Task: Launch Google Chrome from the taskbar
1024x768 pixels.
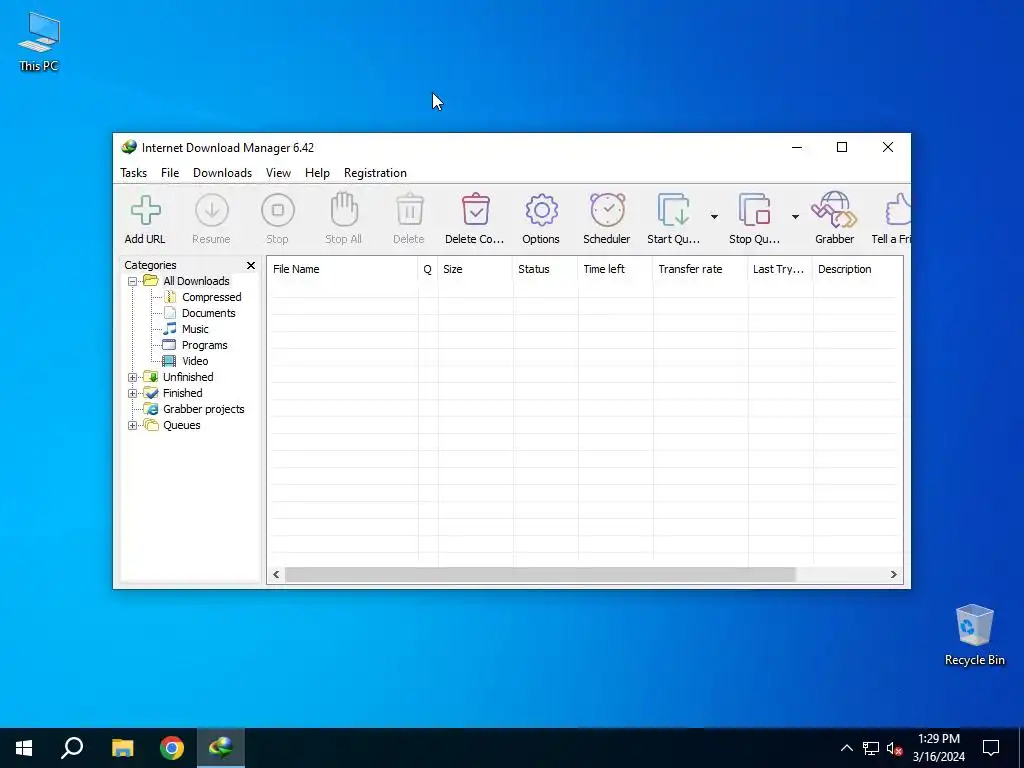Action: point(172,748)
